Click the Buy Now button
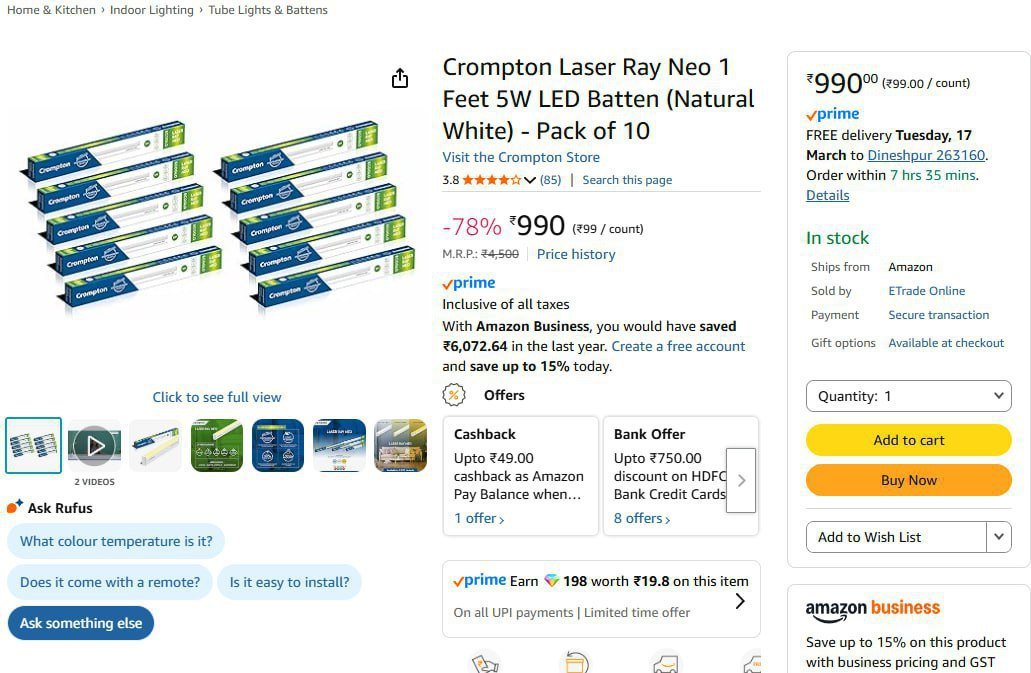 point(908,480)
